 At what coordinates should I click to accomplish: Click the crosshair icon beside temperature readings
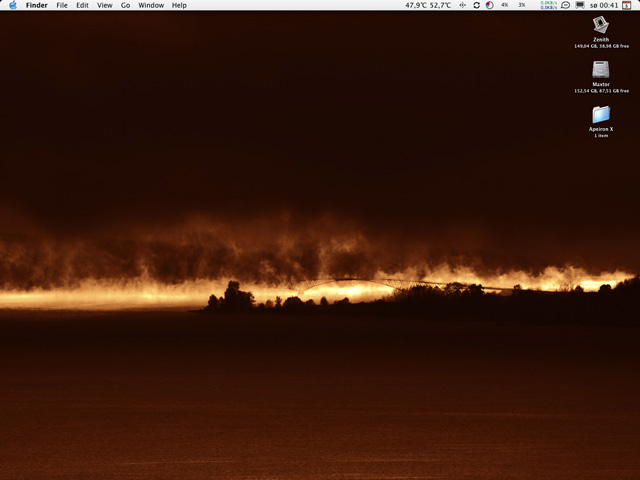click(x=462, y=5)
